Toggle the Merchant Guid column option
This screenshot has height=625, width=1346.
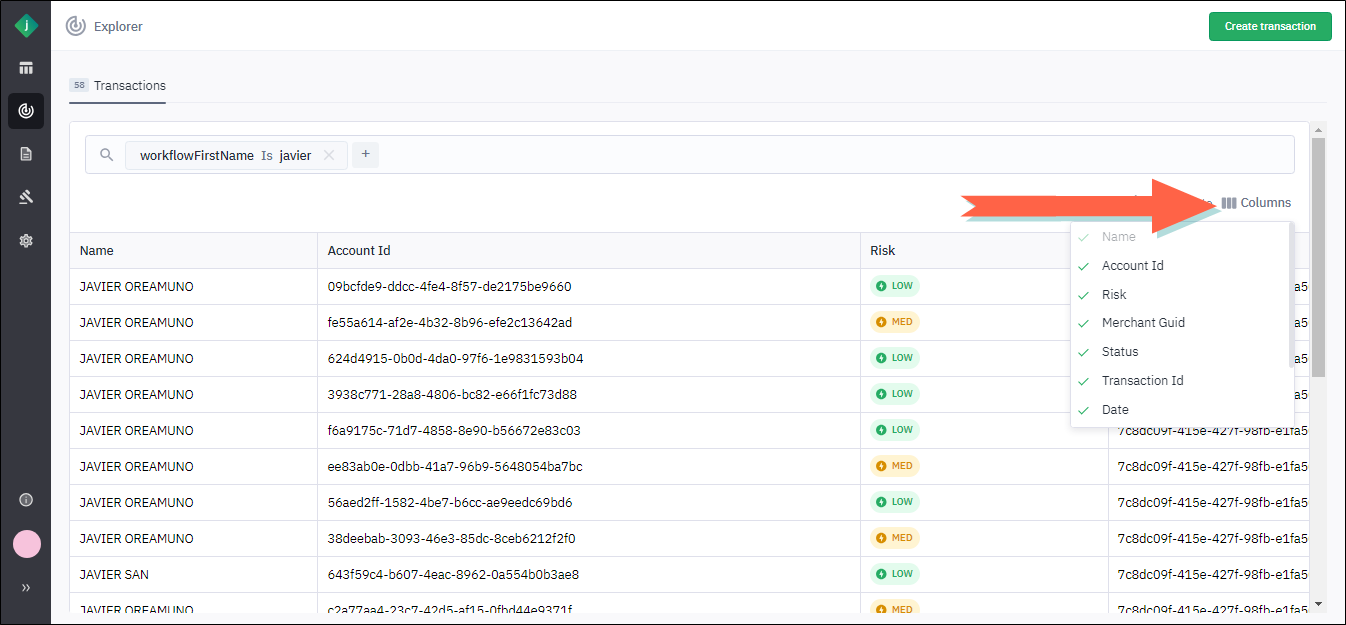(1142, 323)
